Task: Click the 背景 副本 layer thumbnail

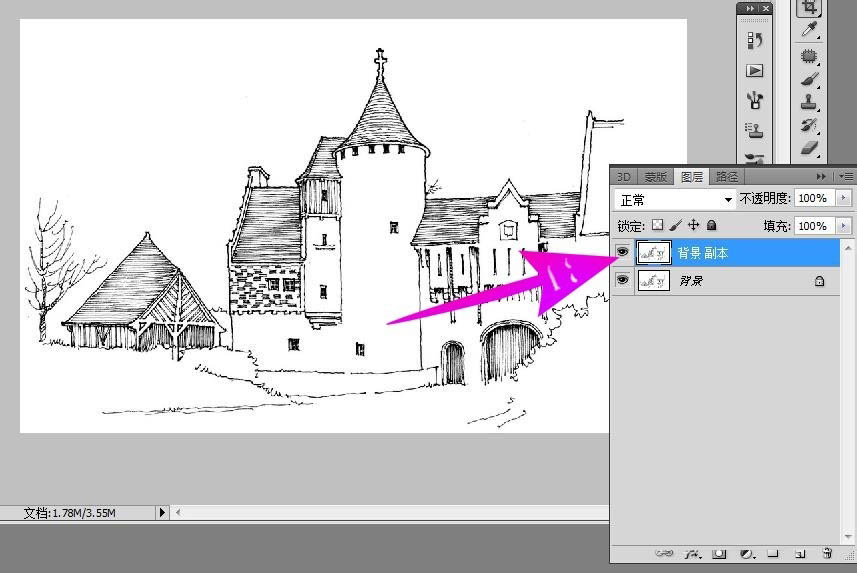Action: (x=654, y=253)
